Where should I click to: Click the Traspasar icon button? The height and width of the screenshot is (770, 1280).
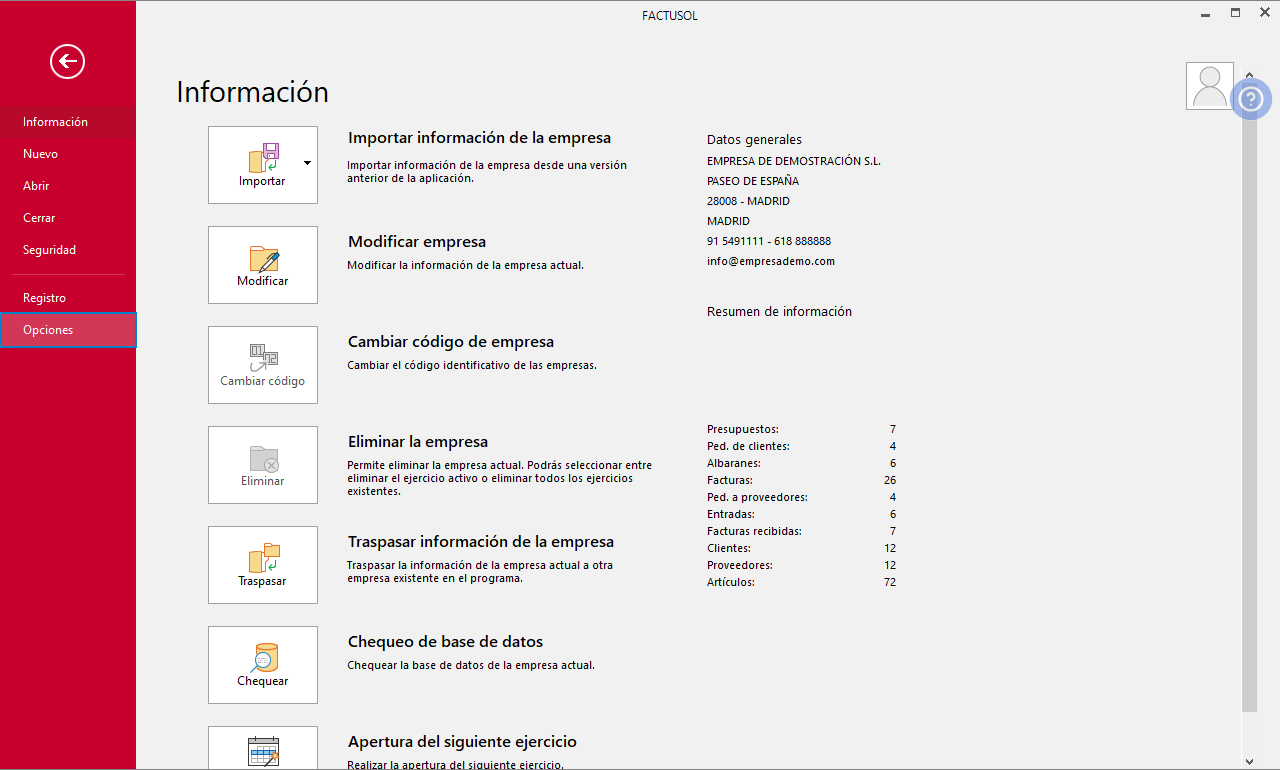click(x=263, y=565)
